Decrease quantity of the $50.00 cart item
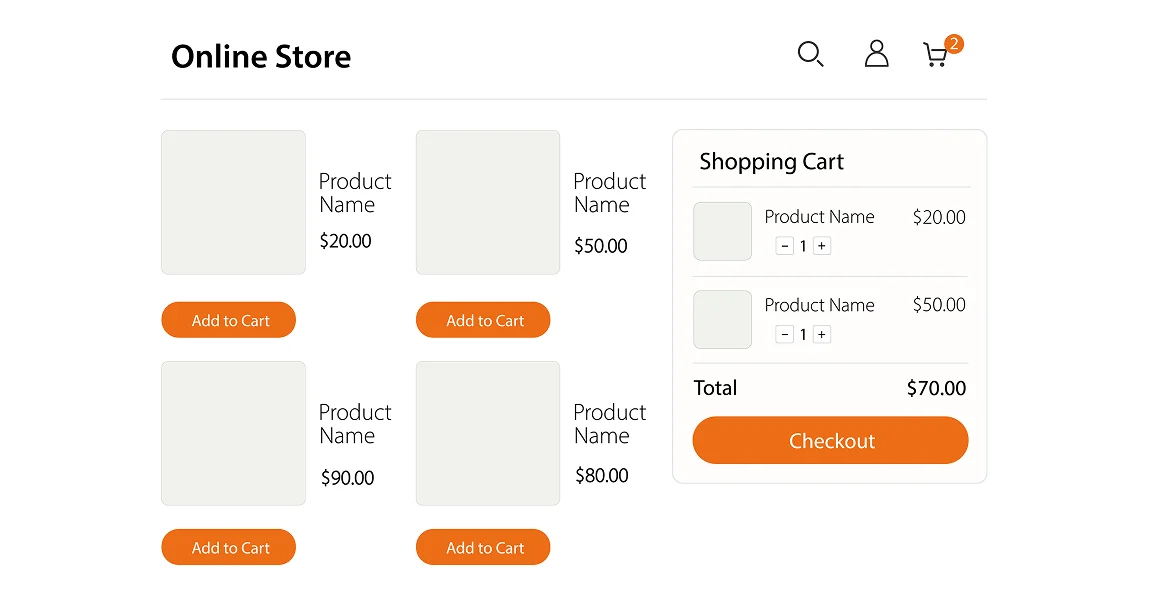1152x600 pixels. point(784,333)
